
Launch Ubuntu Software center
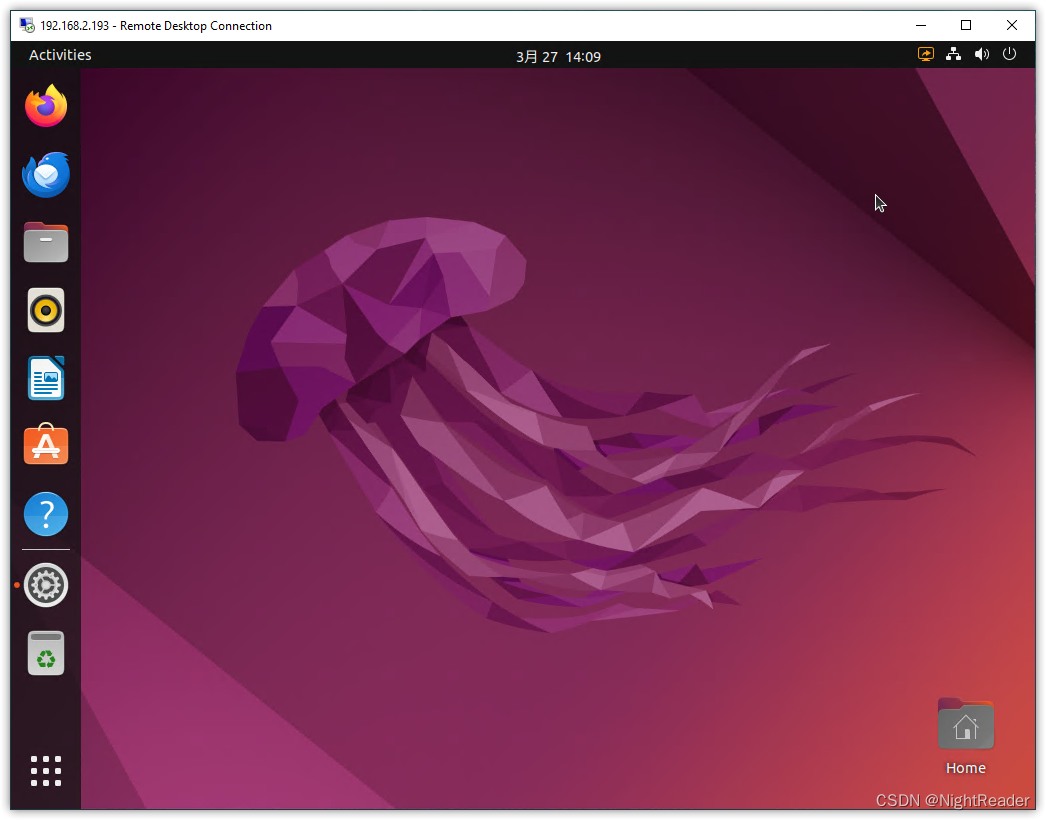coord(45,445)
